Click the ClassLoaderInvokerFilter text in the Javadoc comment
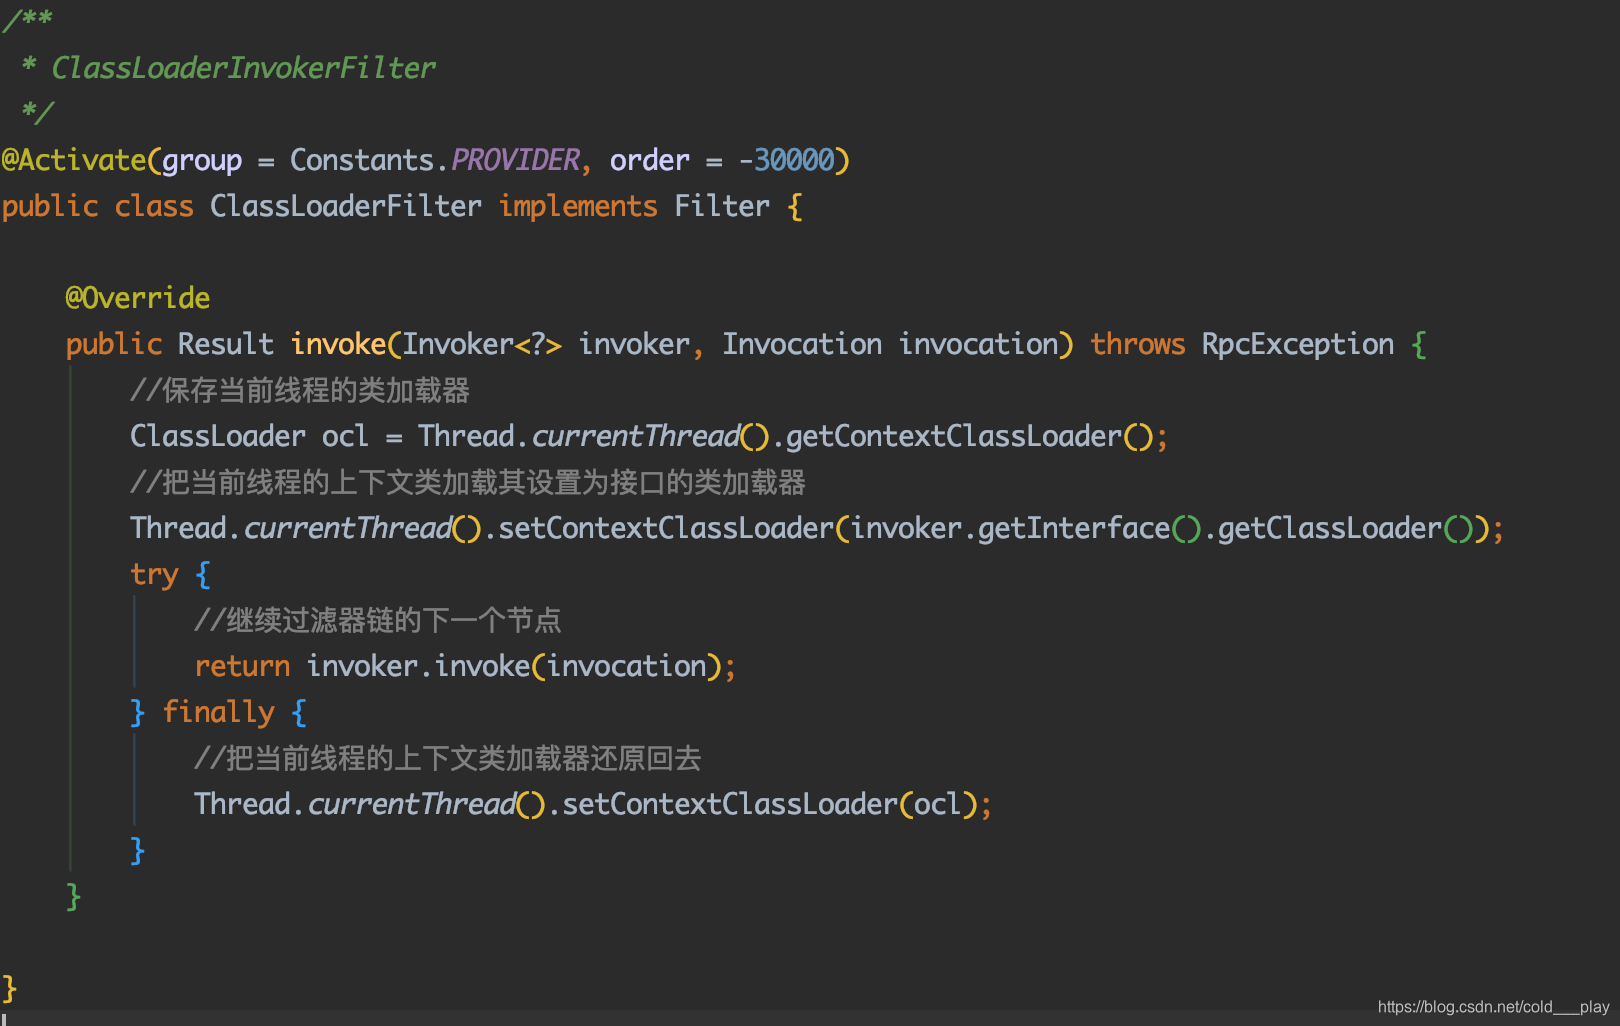Viewport: 1620px width, 1026px height. [x=243, y=68]
